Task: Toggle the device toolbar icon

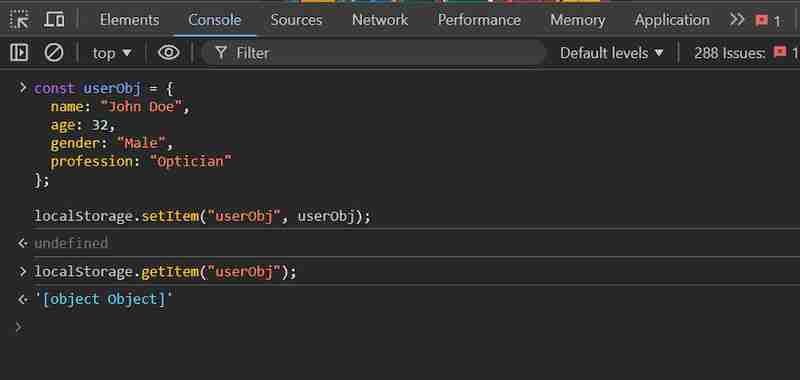Action: (x=54, y=20)
